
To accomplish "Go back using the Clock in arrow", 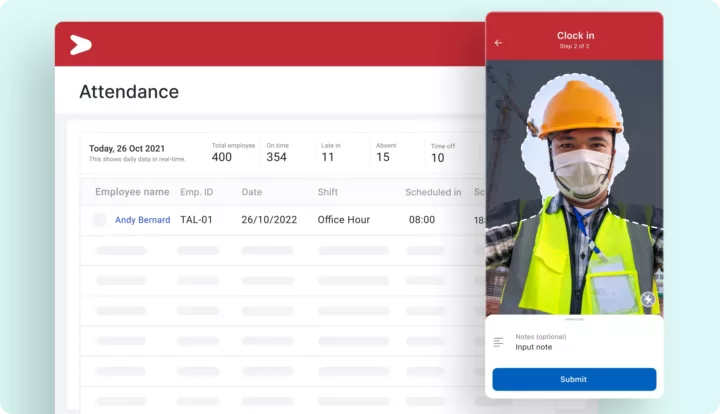I will coord(498,43).
